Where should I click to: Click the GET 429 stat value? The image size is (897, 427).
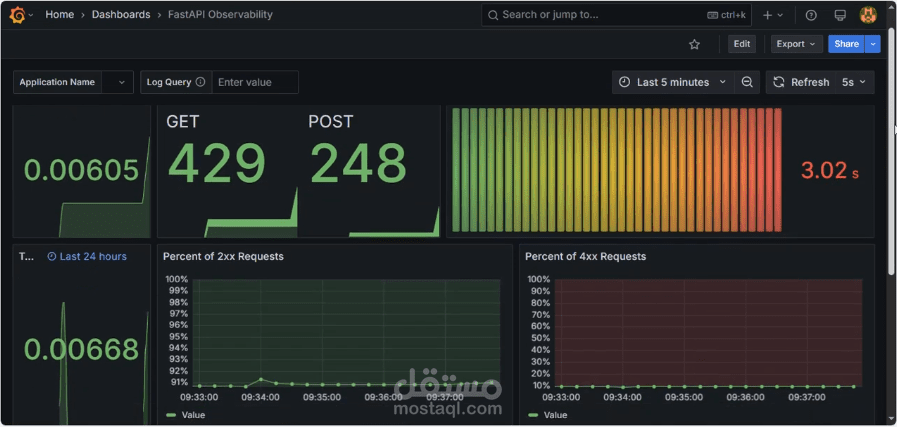coord(217,163)
